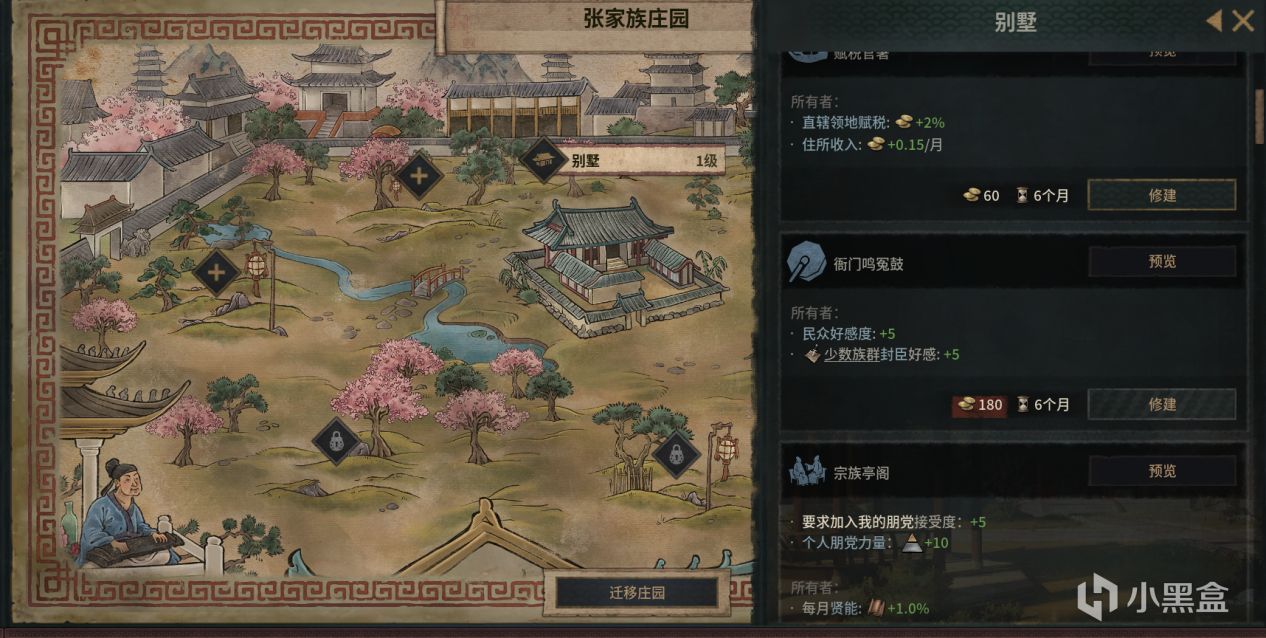
Task: Select the 别墅 building icon on the map
Action: coord(545,160)
